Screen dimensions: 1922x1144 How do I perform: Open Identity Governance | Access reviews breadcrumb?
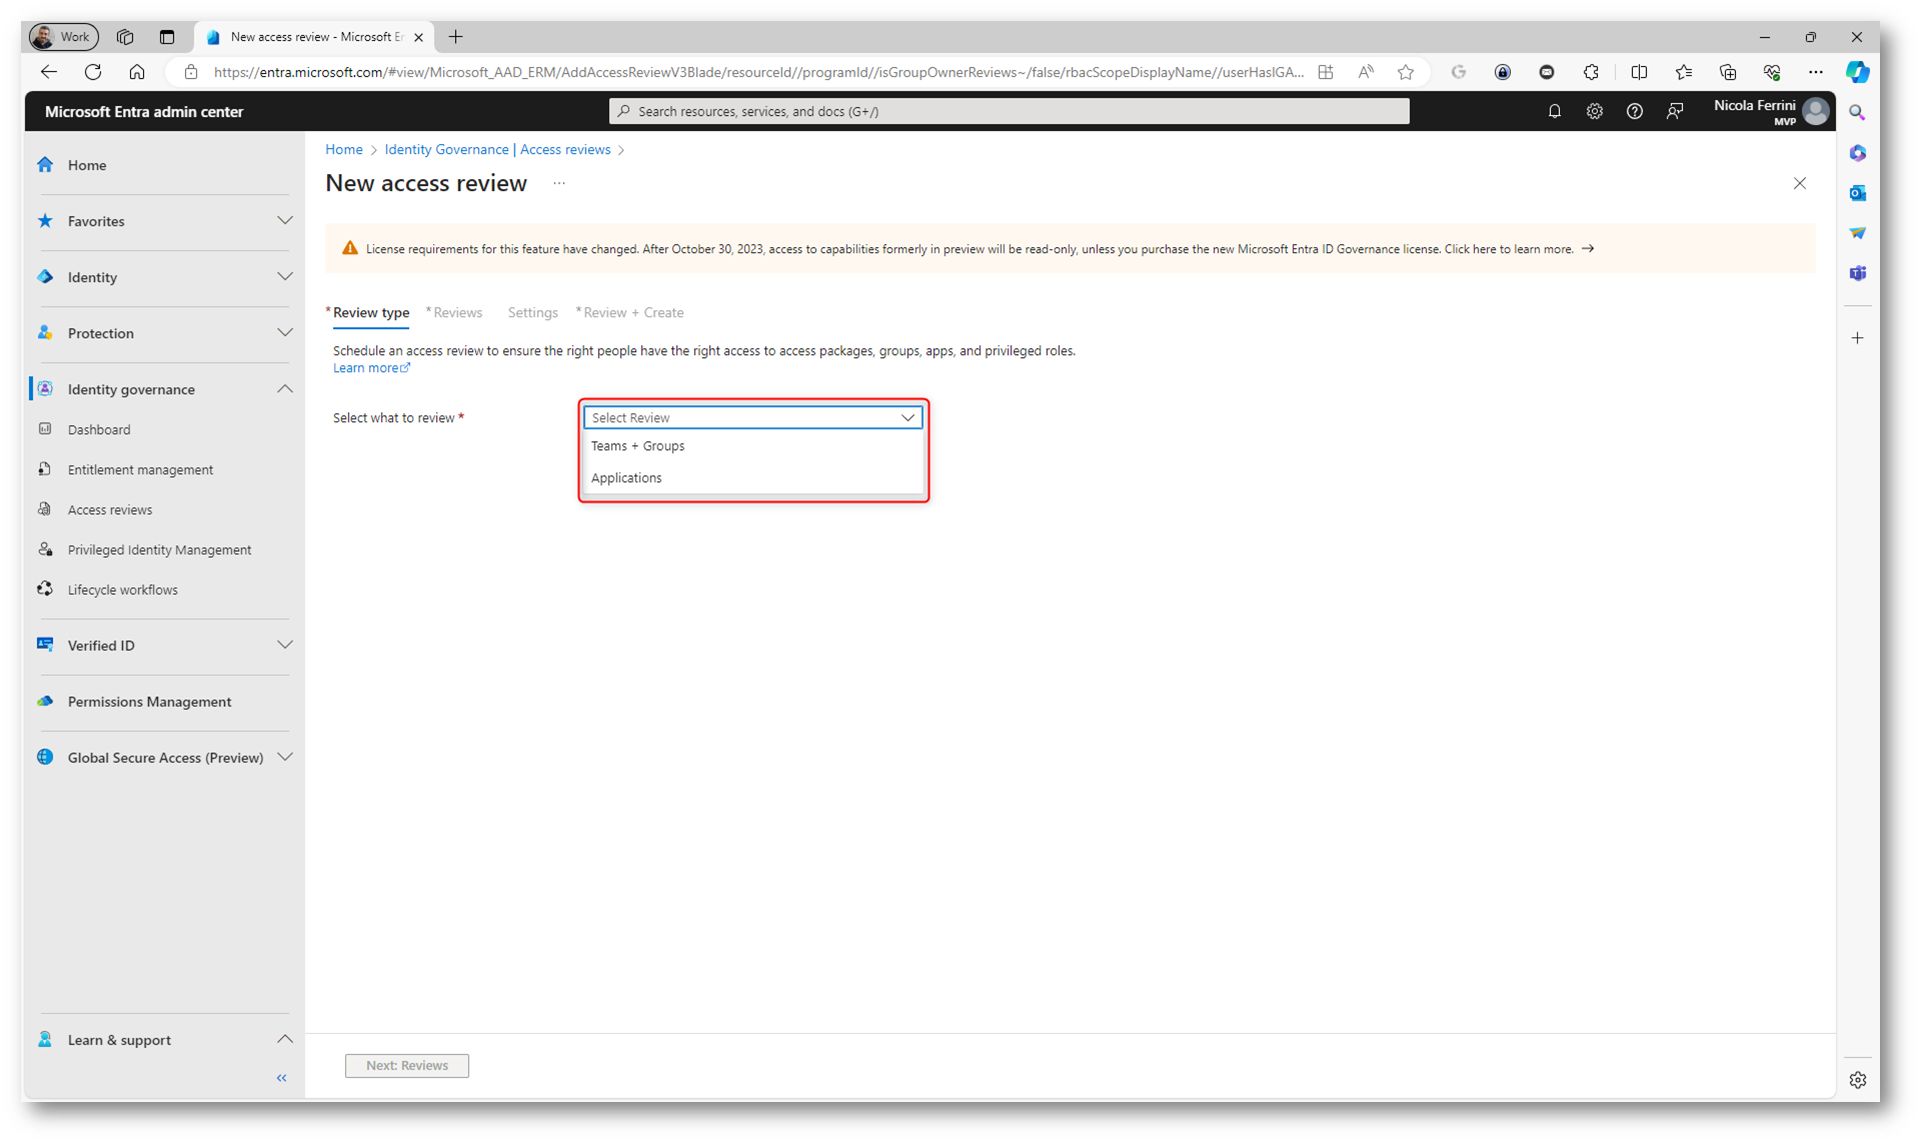[497, 149]
